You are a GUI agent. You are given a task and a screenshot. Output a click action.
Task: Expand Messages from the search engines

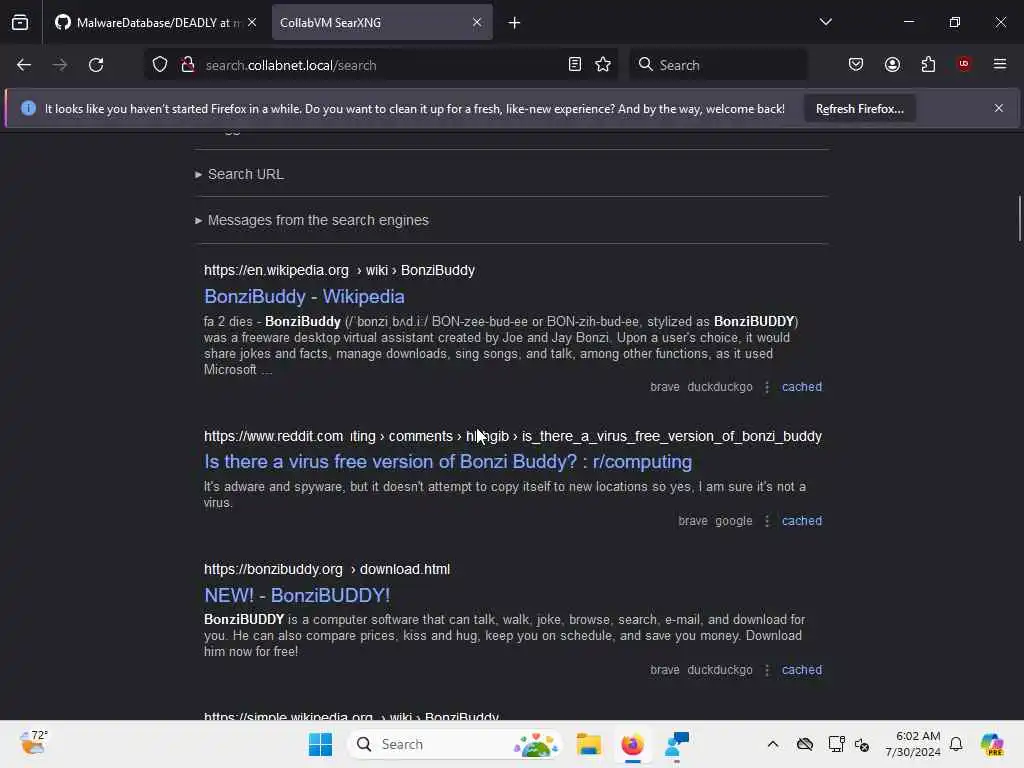pyautogui.click(x=312, y=220)
